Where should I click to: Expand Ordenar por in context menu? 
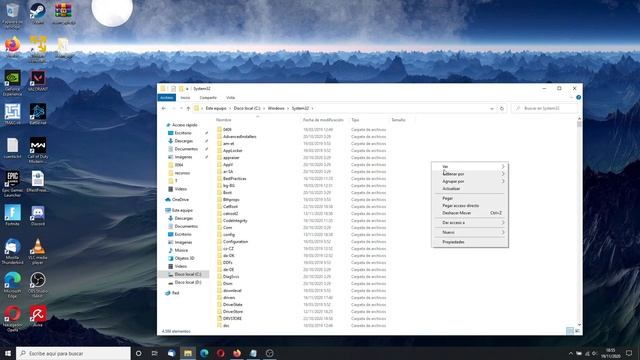coord(470,174)
